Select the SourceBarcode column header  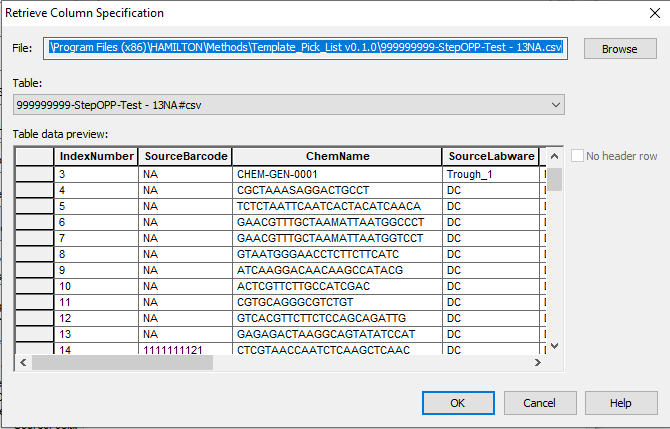tap(186, 157)
